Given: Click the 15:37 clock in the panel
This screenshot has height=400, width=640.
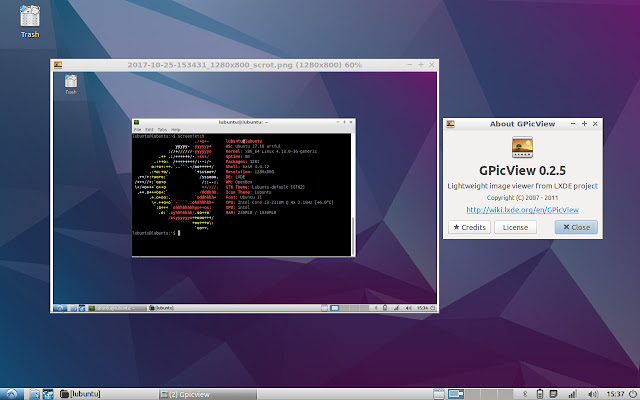Looking at the screenshot, I should (616, 394).
